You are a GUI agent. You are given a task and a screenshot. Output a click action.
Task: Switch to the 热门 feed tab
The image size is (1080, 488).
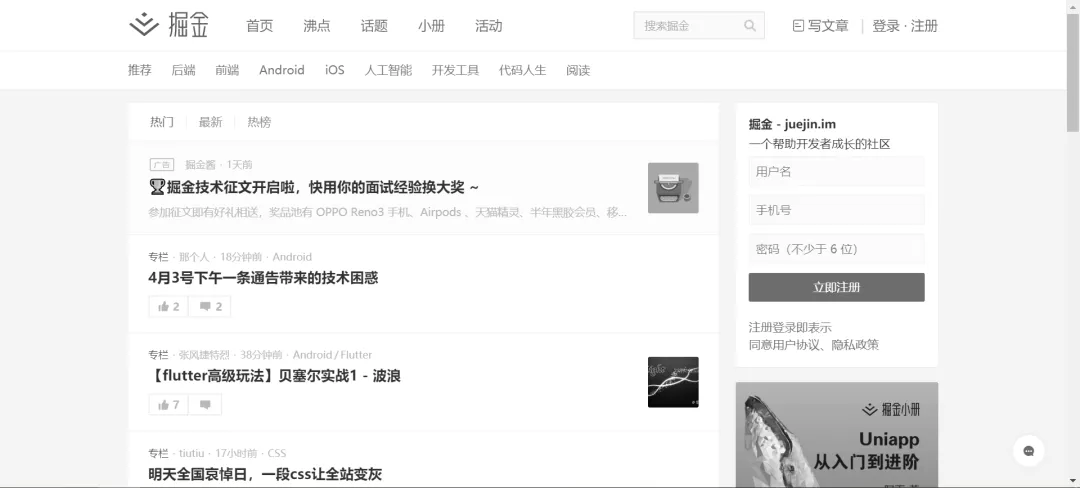[x=162, y=122]
